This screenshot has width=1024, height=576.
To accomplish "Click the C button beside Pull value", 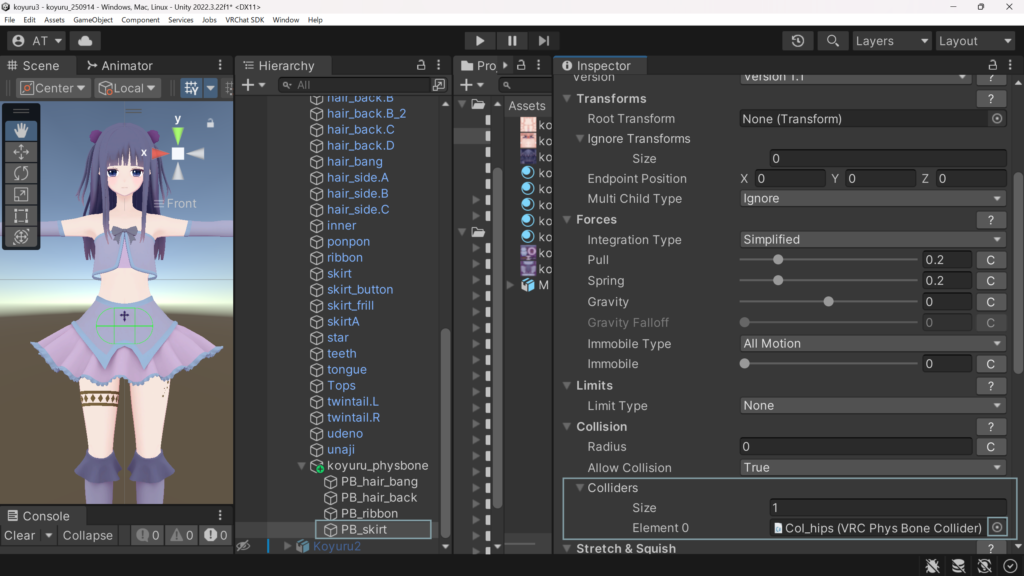I will (x=990, y=260).
